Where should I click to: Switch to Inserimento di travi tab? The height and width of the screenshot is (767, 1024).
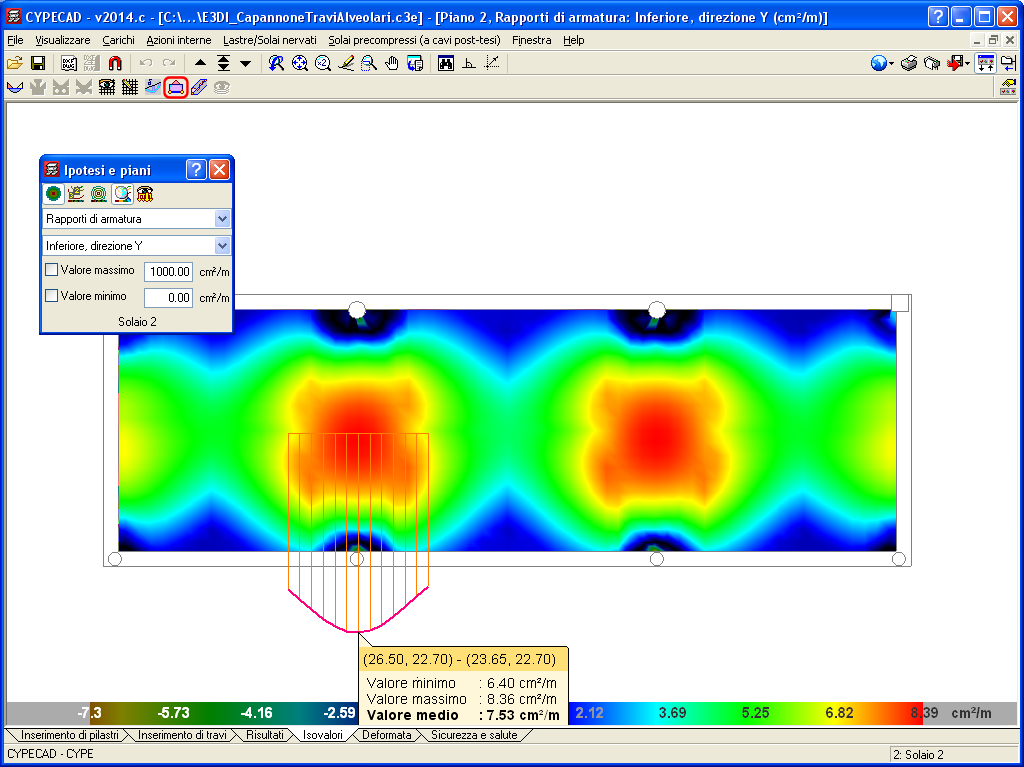click(182, 735)
